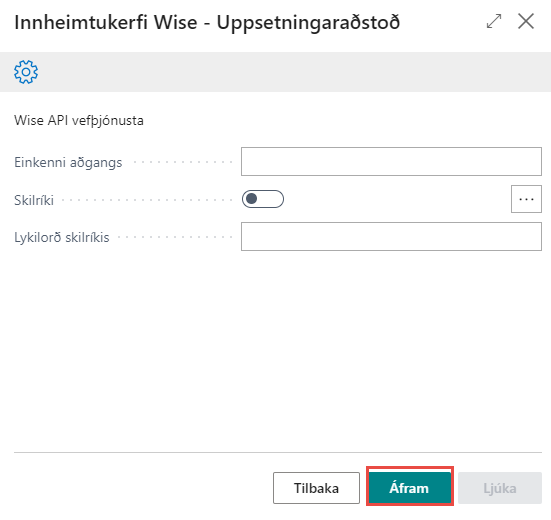Expand the dialog with the diagonal arrows icon
The width and height of the screenshot is (551, 520).
[x=494, y=21]
